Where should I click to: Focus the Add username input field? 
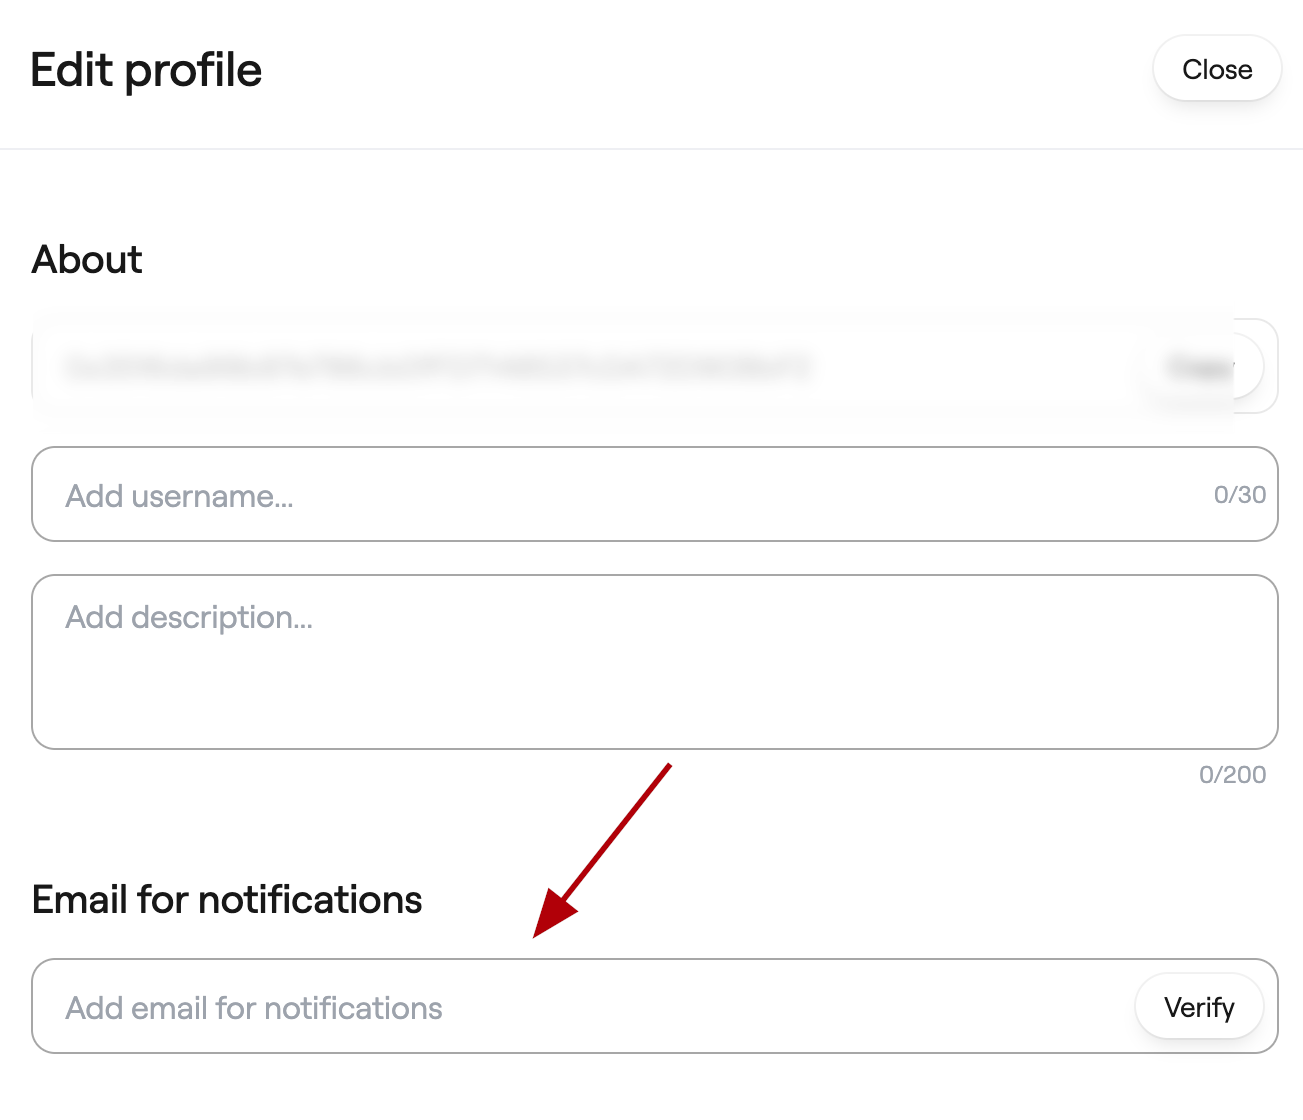tap(620, 495)
